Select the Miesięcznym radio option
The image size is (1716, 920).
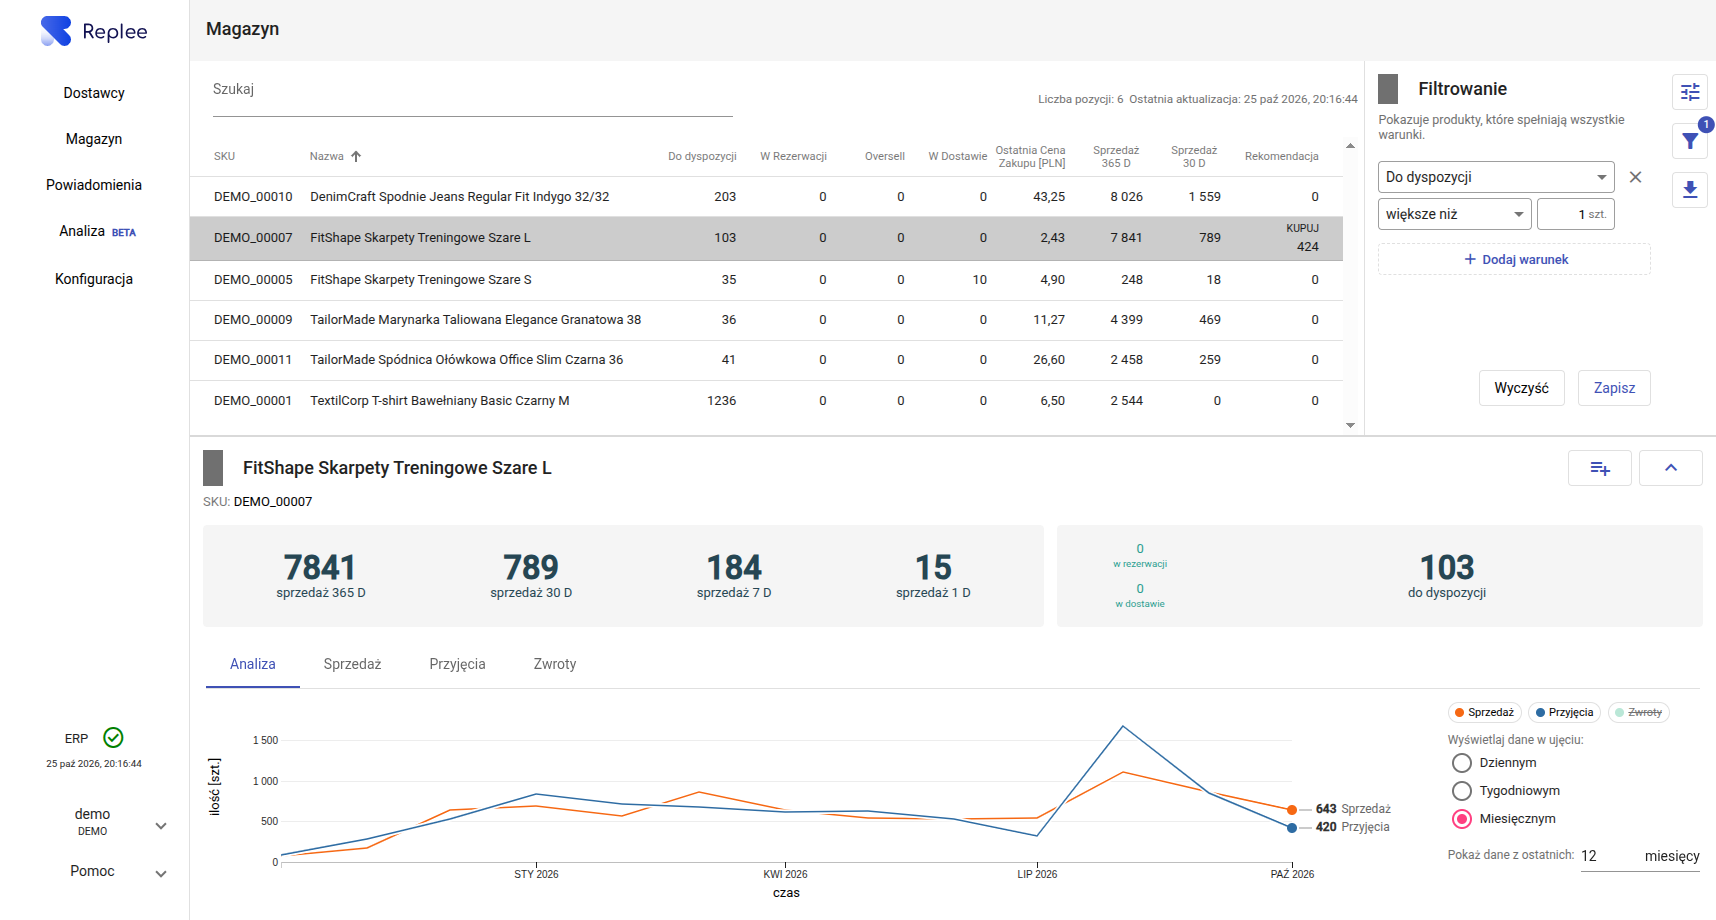[x=1462, y=819]
